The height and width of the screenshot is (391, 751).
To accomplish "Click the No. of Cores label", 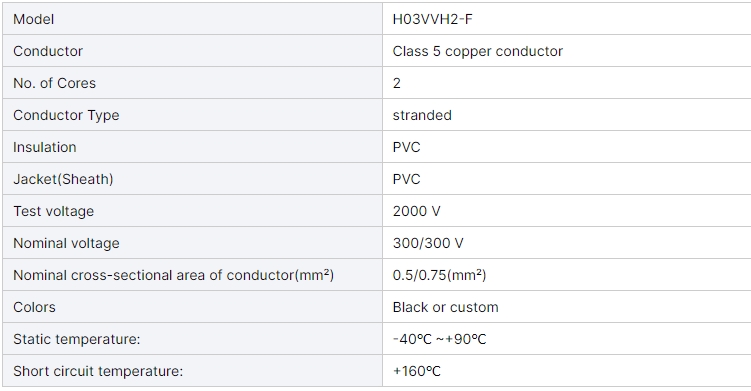I will tap(55, 83).
